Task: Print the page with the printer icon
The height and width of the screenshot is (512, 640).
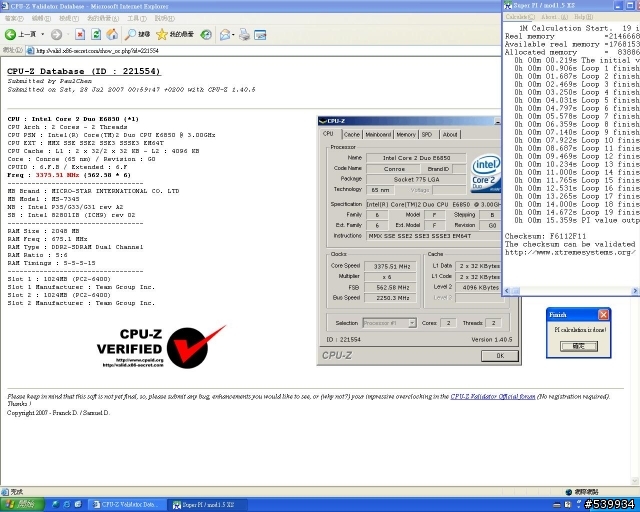Action: pos(244,35)
